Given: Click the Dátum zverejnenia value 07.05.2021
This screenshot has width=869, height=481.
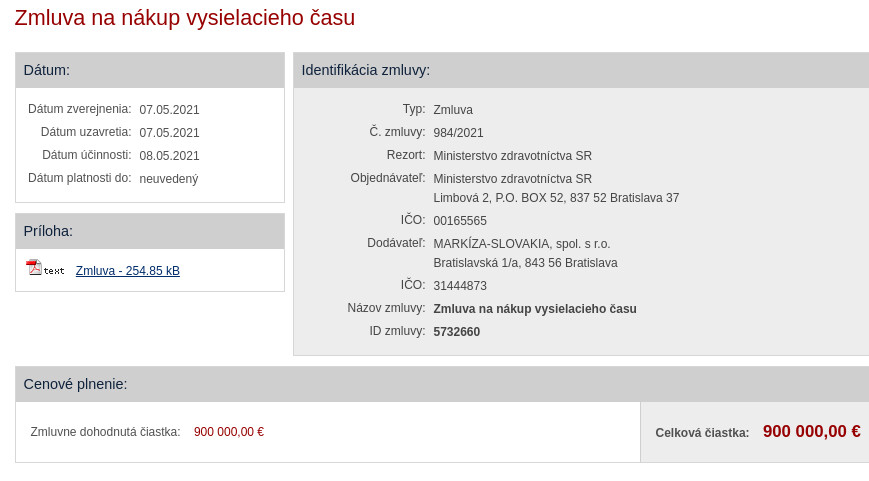Looking at the screenshot, I should 170,110.
